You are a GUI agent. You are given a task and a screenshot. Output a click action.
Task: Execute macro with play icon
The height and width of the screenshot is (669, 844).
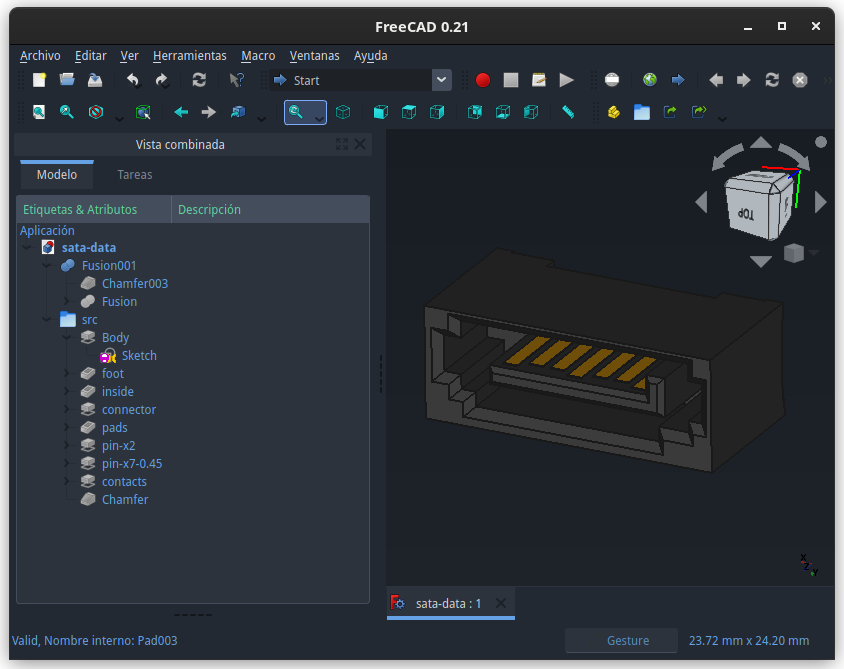pos(566,80)
